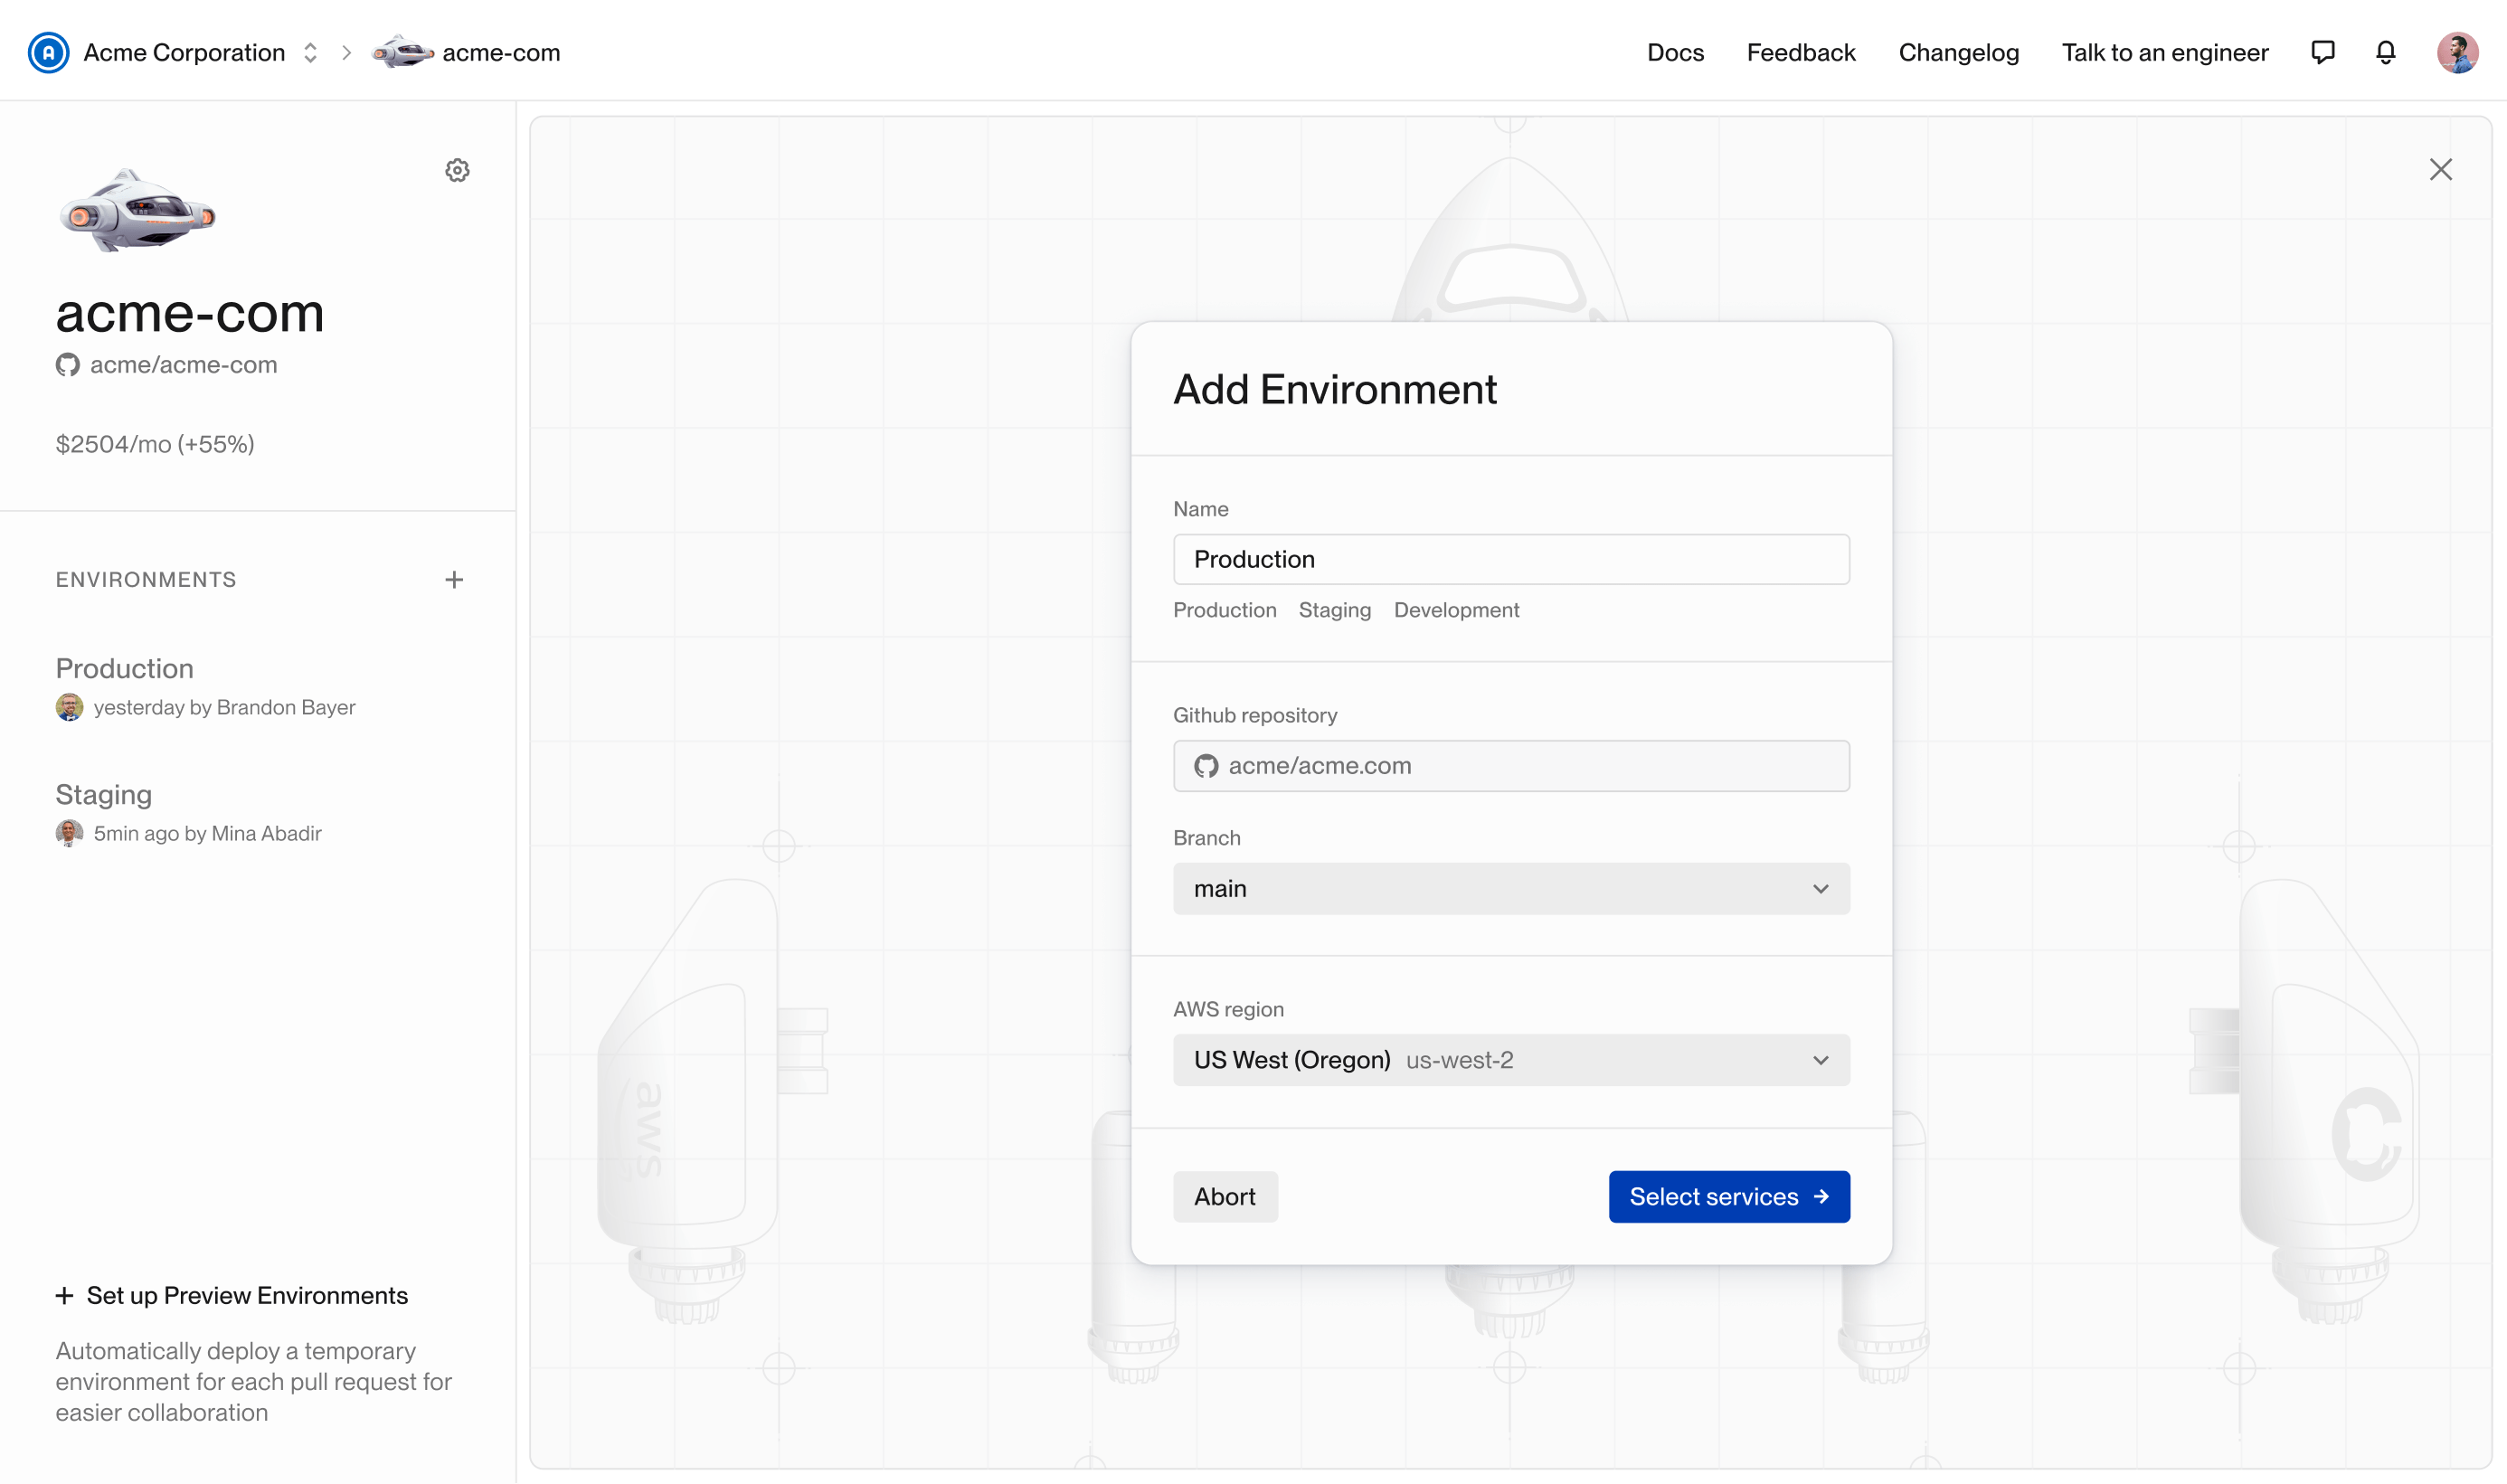Click Select services to continue
The height and width of the screenshot is (1484, 2507).
pos(1729,1196)
